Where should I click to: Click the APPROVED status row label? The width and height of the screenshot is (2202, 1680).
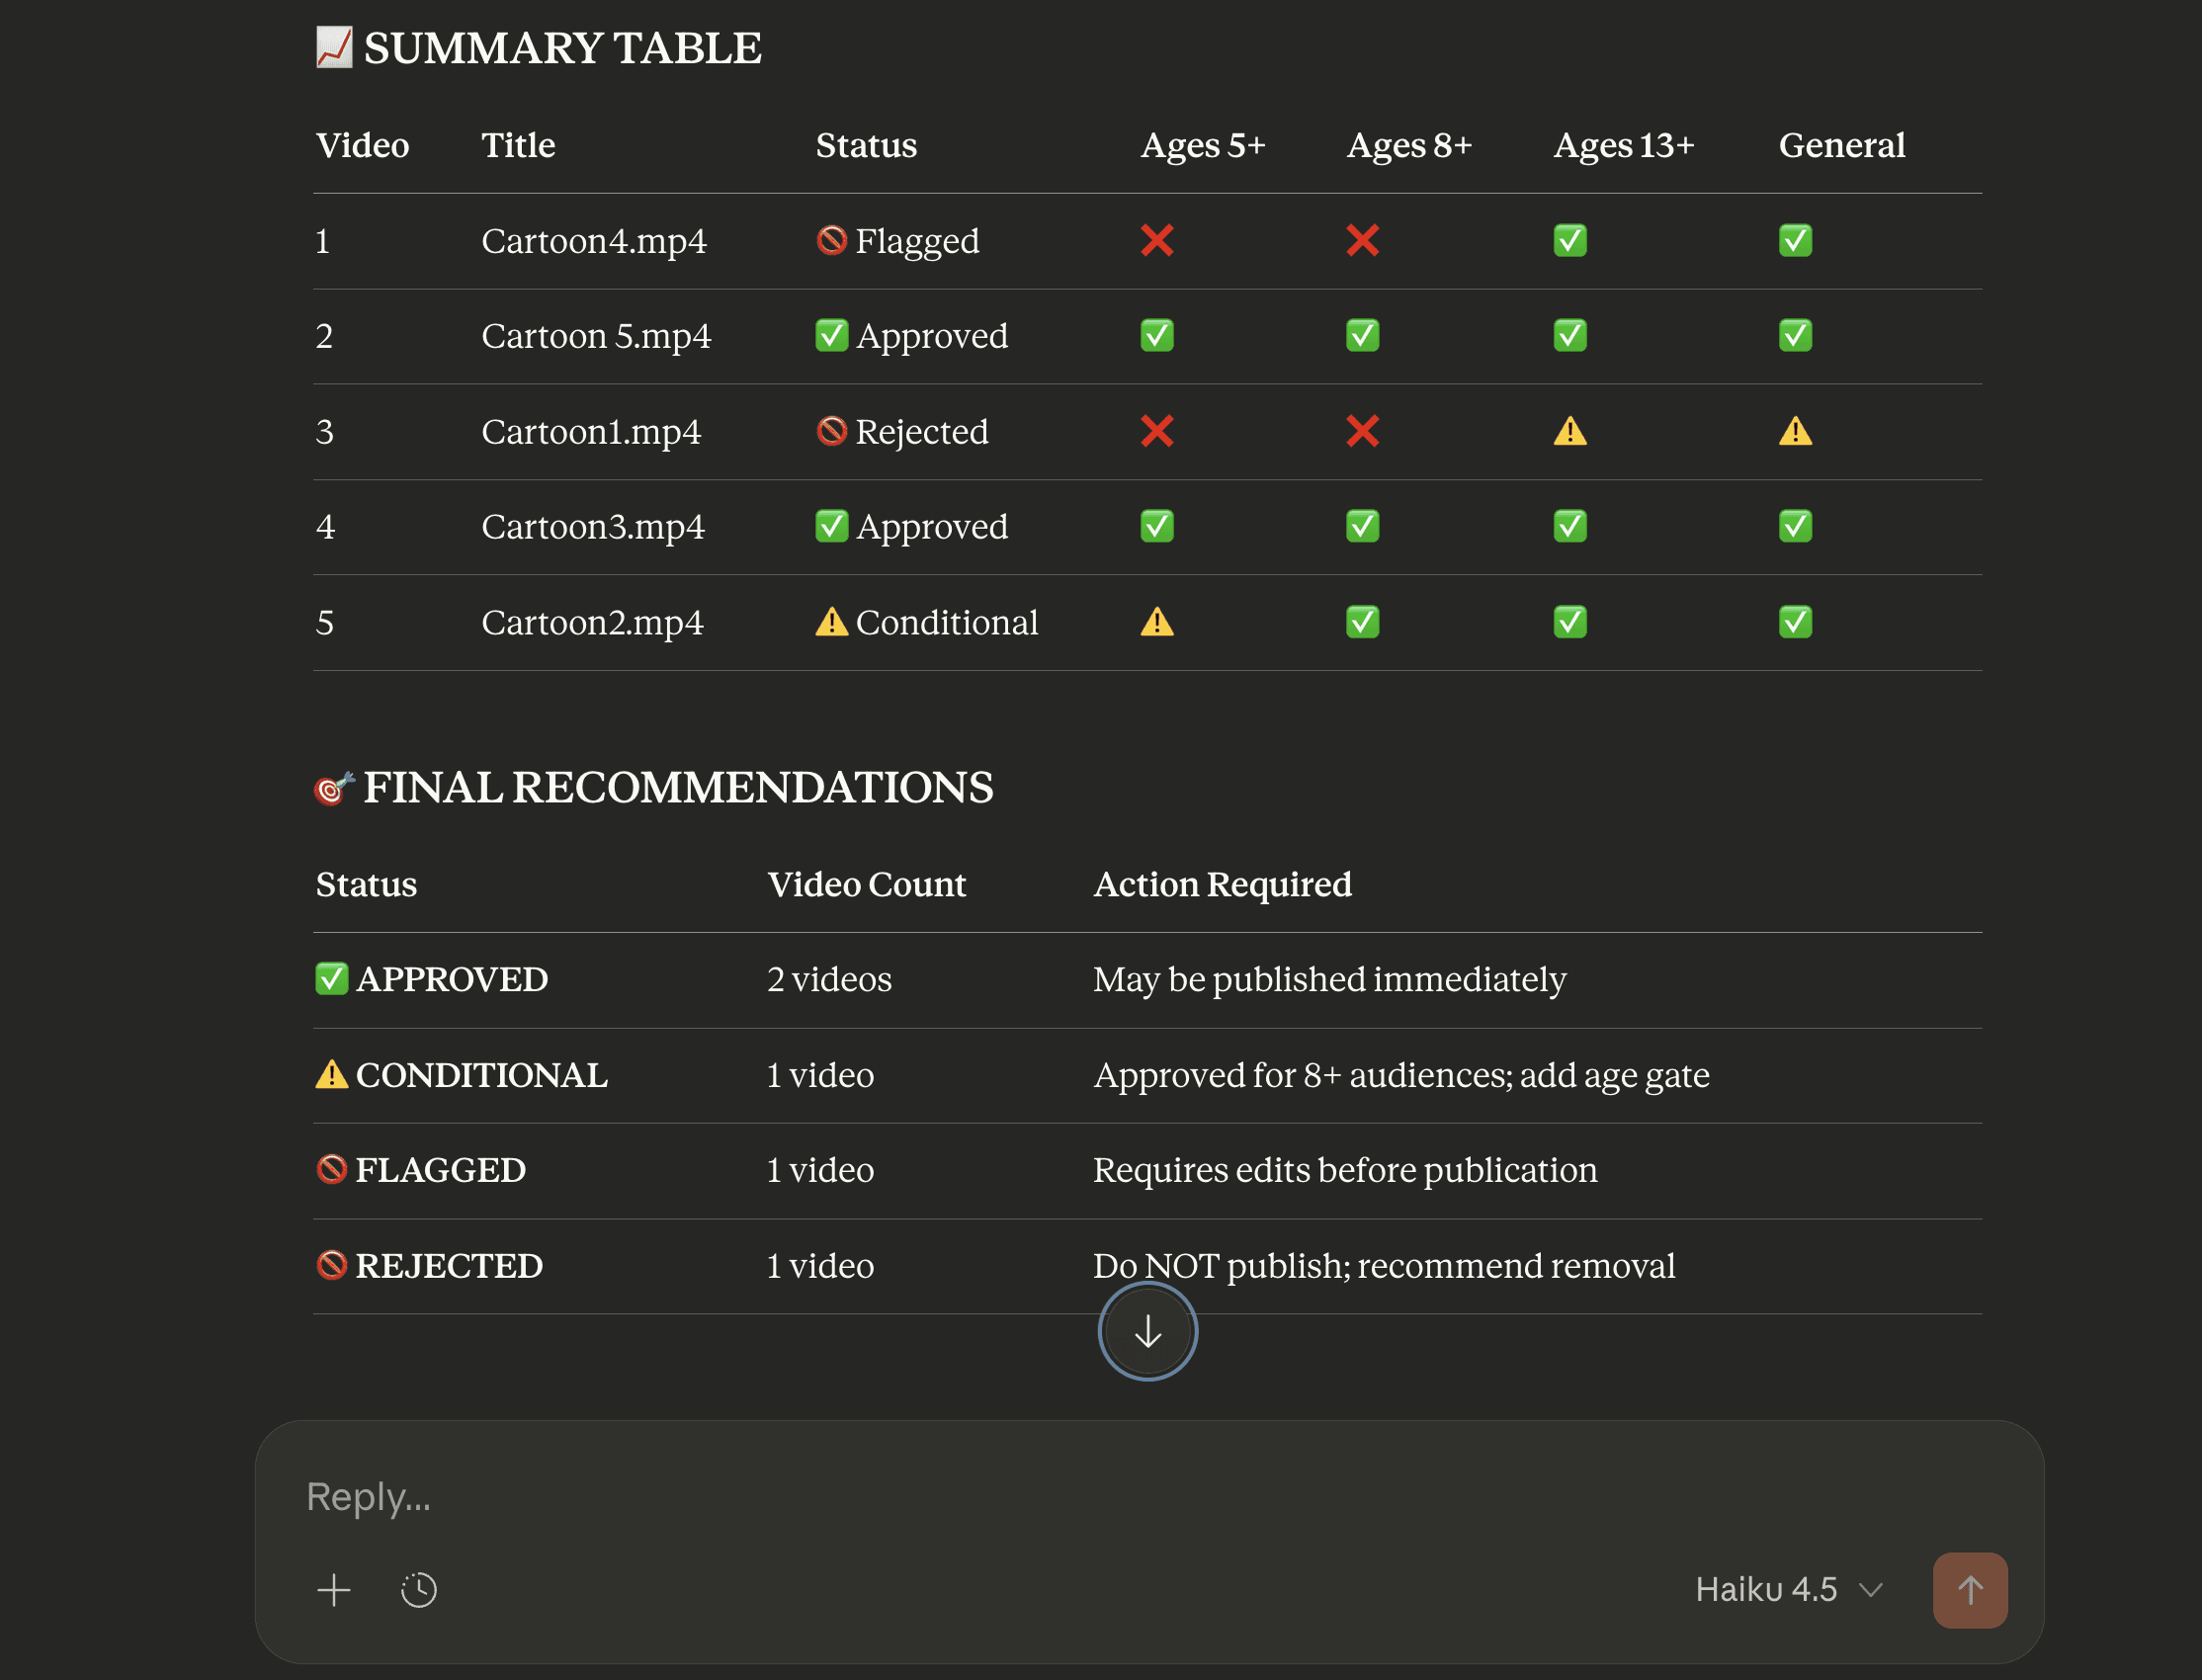tap(451, 979)
